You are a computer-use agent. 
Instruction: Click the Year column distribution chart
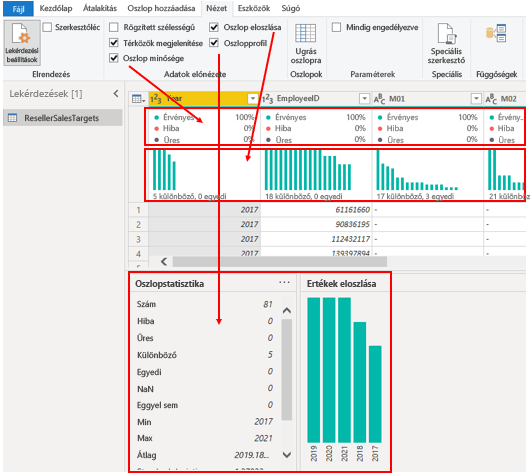point(164,170)
